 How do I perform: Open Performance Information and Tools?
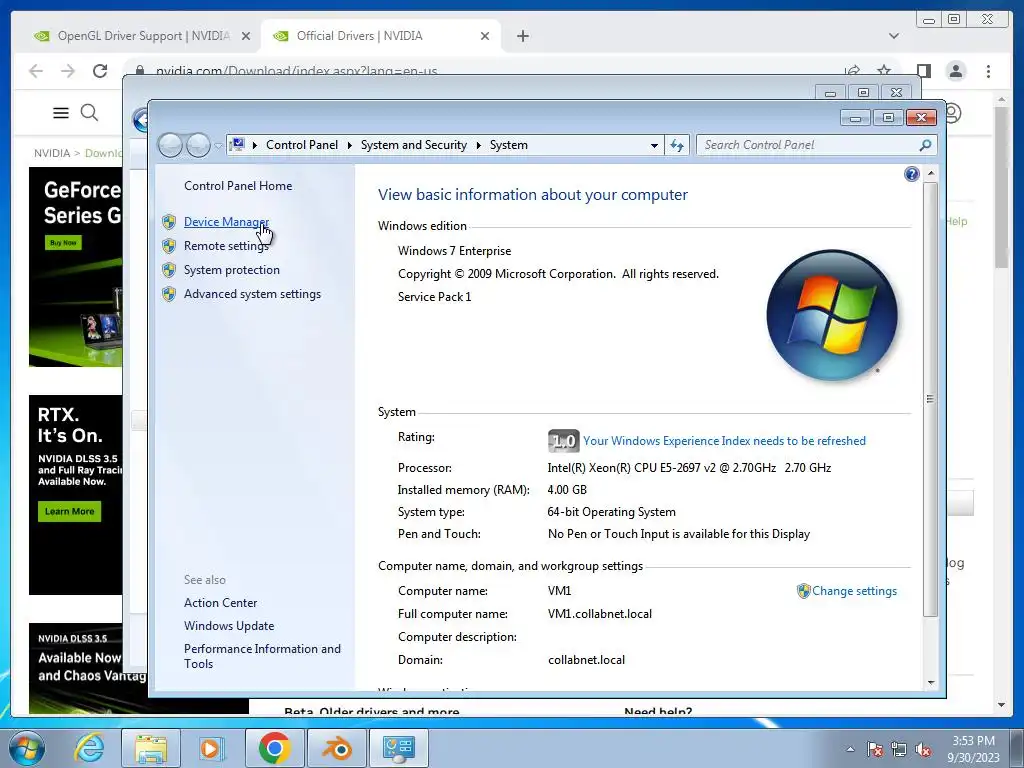coord(262,656)
